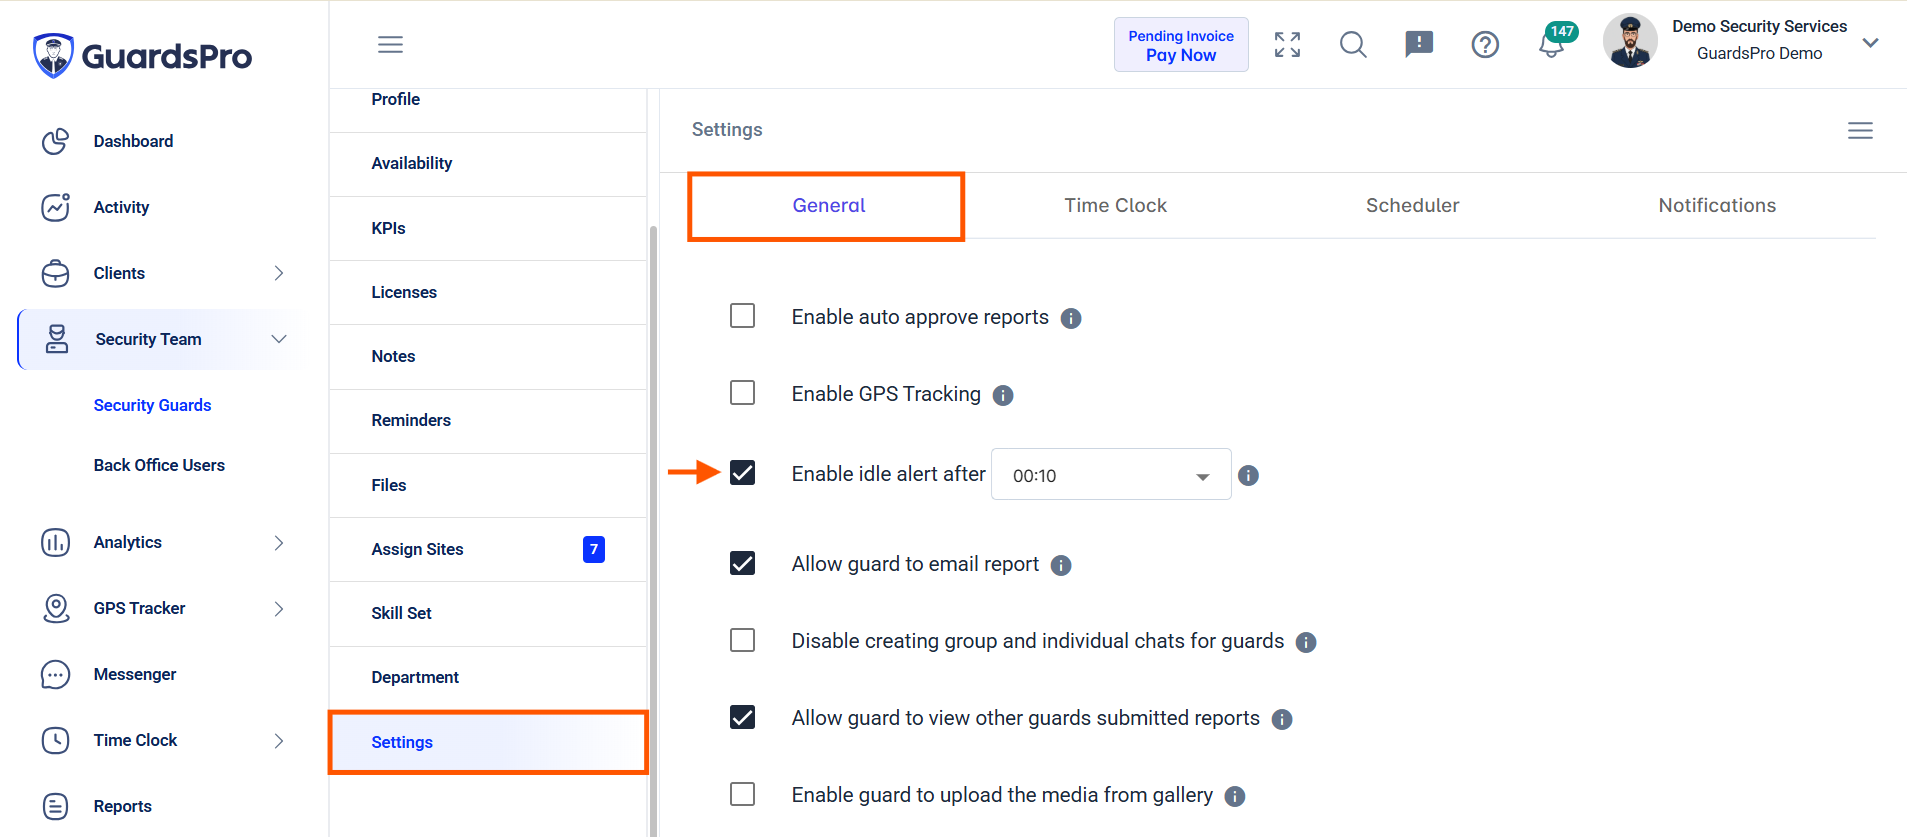Viewport: 1907px width, 837px height.
Task: Switch to the Notifications tab
Action: [x=1717, y=205]
